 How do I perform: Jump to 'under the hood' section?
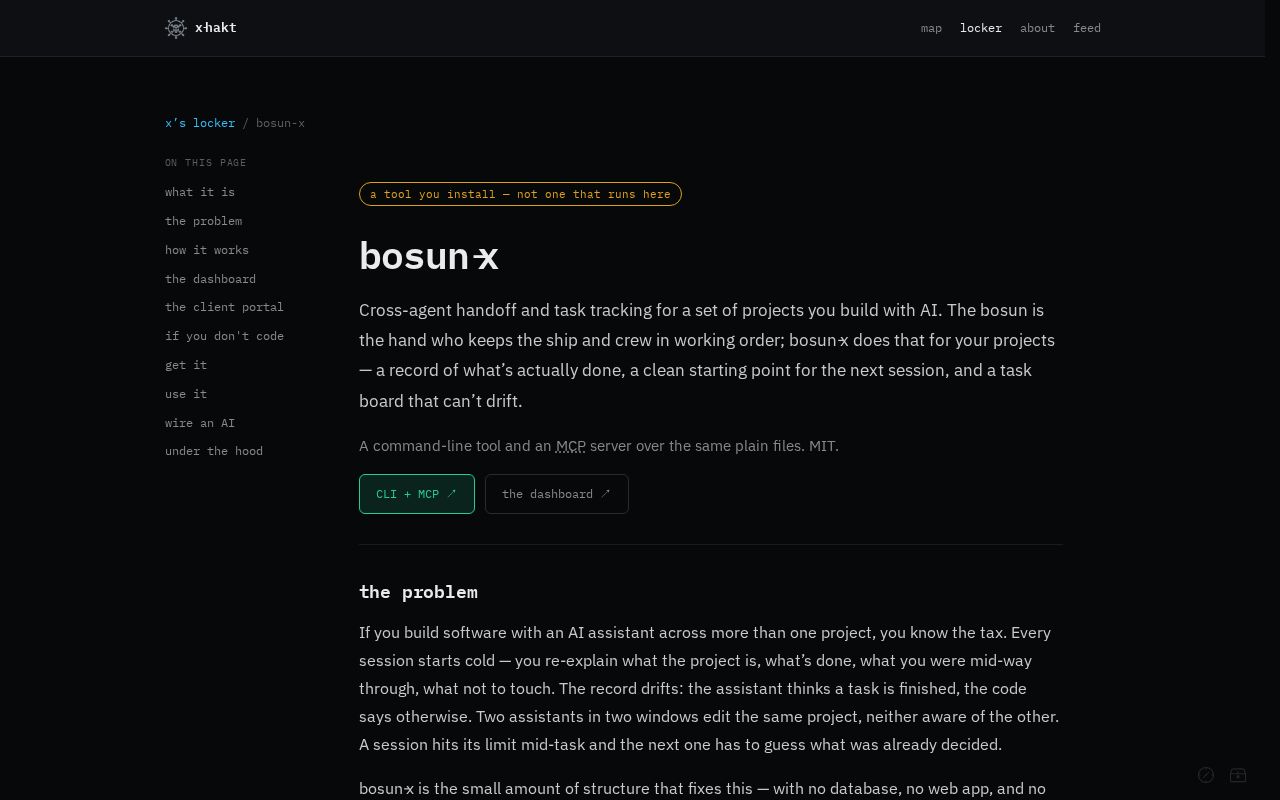click(x=214, y=451)
